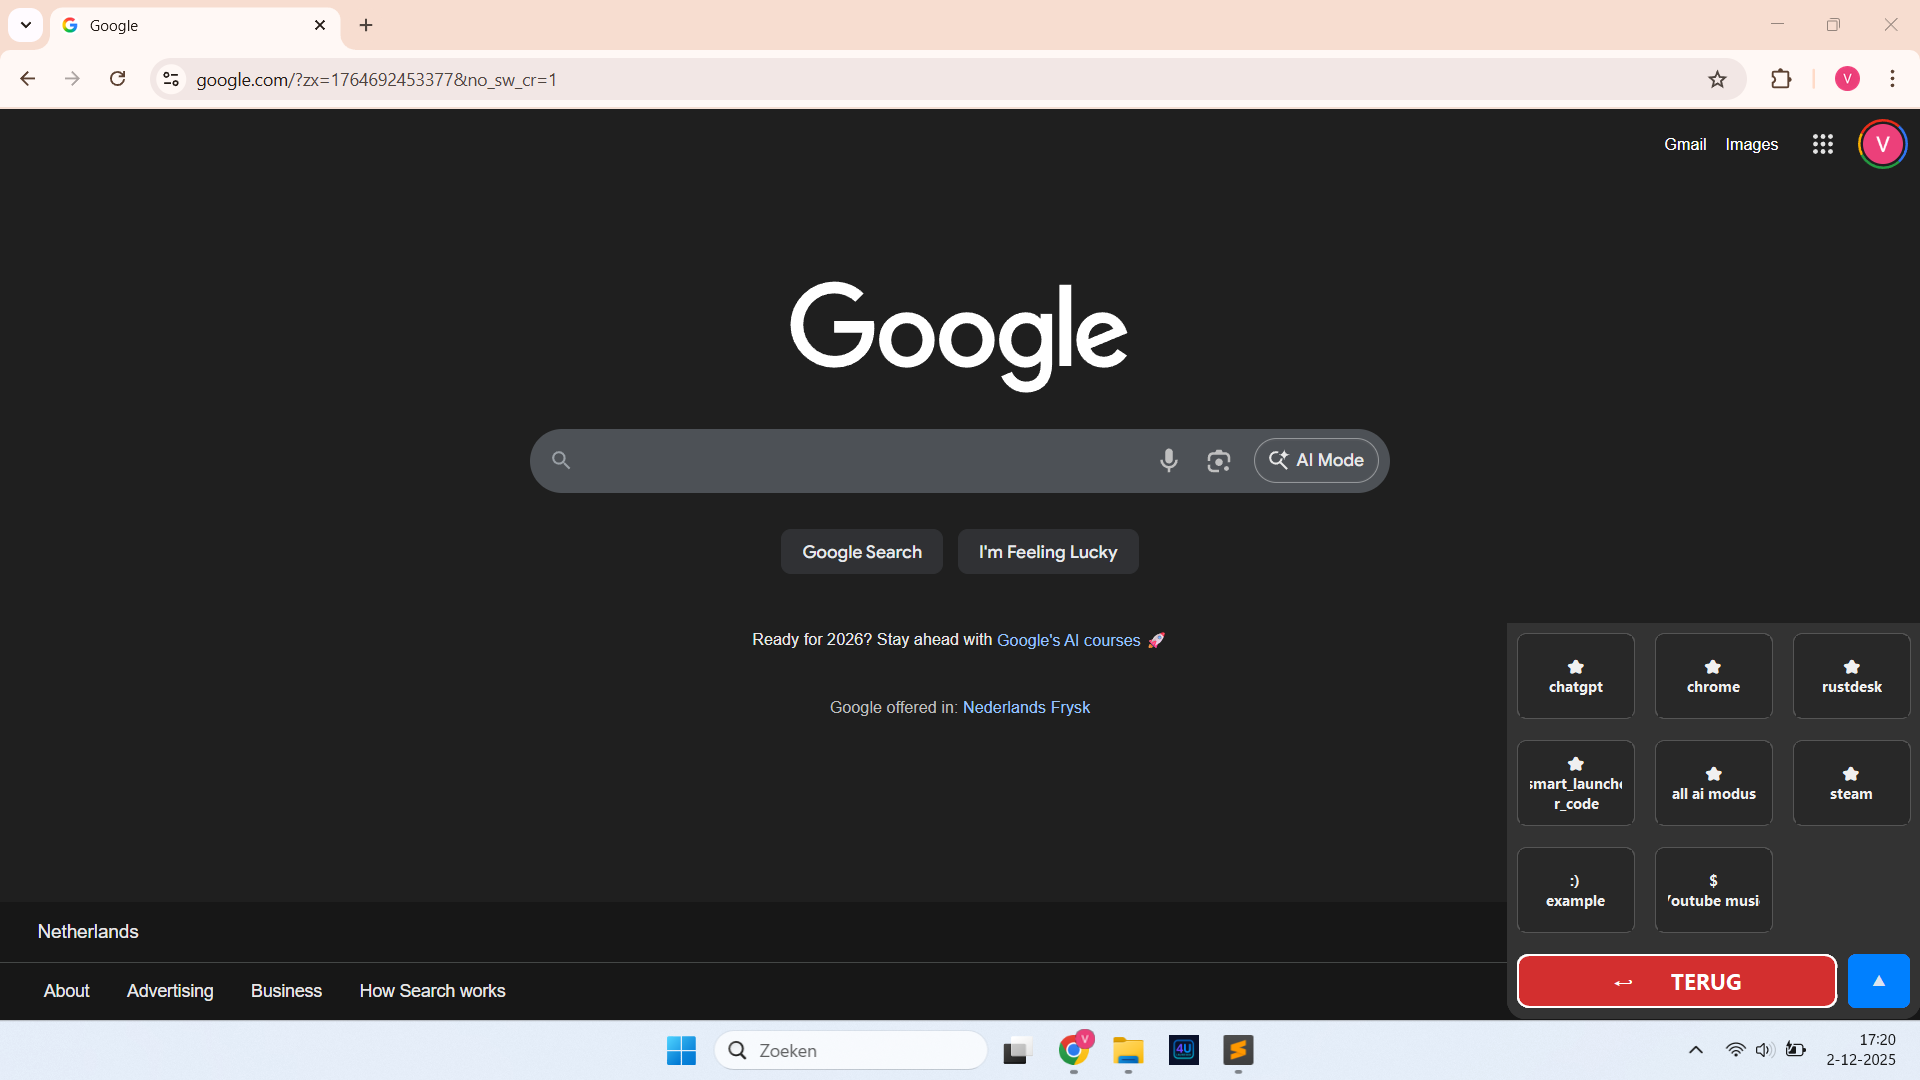1920x1080 pixels.
Task: Open the chatgpt shortcut in the launcher
Action: [x=1575, y=676]
